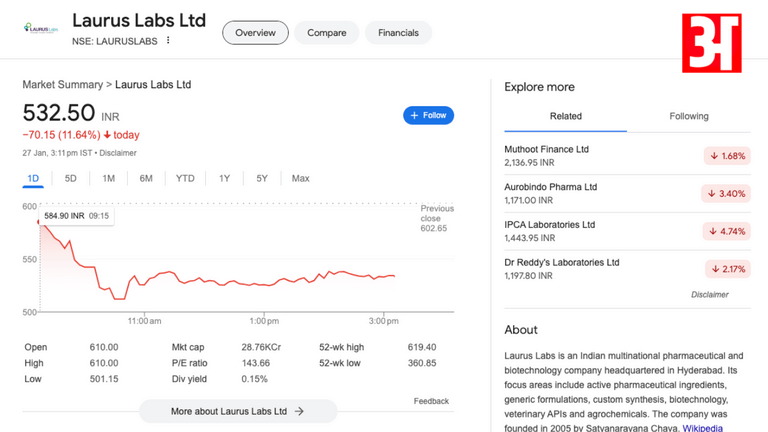Select the Overview tab
This screenshot has width=768, height=432.
[255, 33]
